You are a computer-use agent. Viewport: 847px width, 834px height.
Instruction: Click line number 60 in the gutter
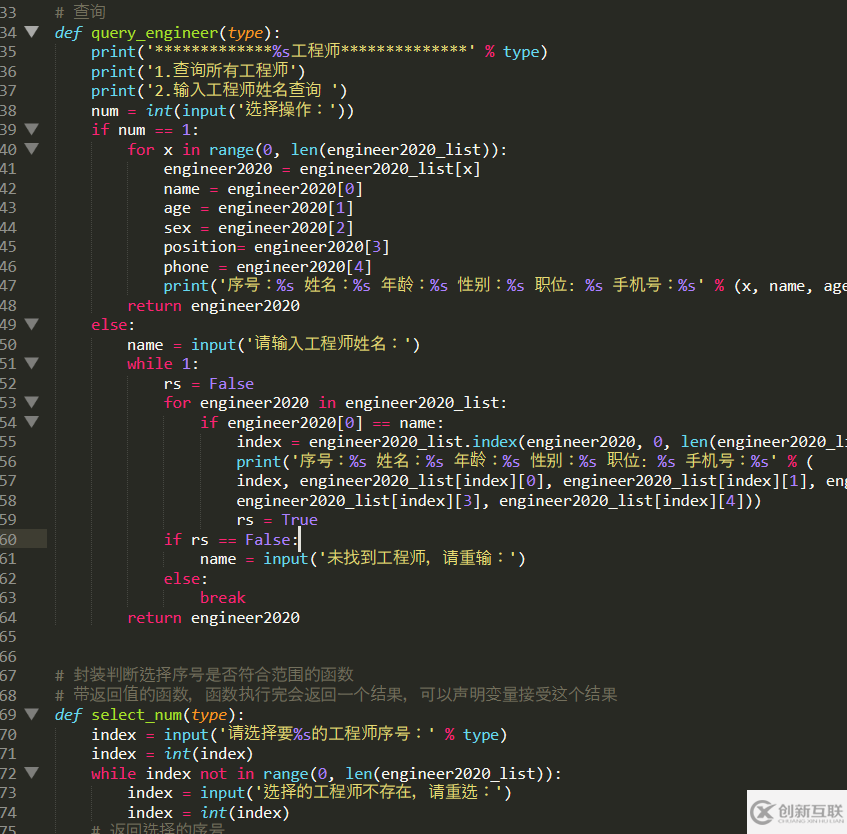tap(9, 540)
